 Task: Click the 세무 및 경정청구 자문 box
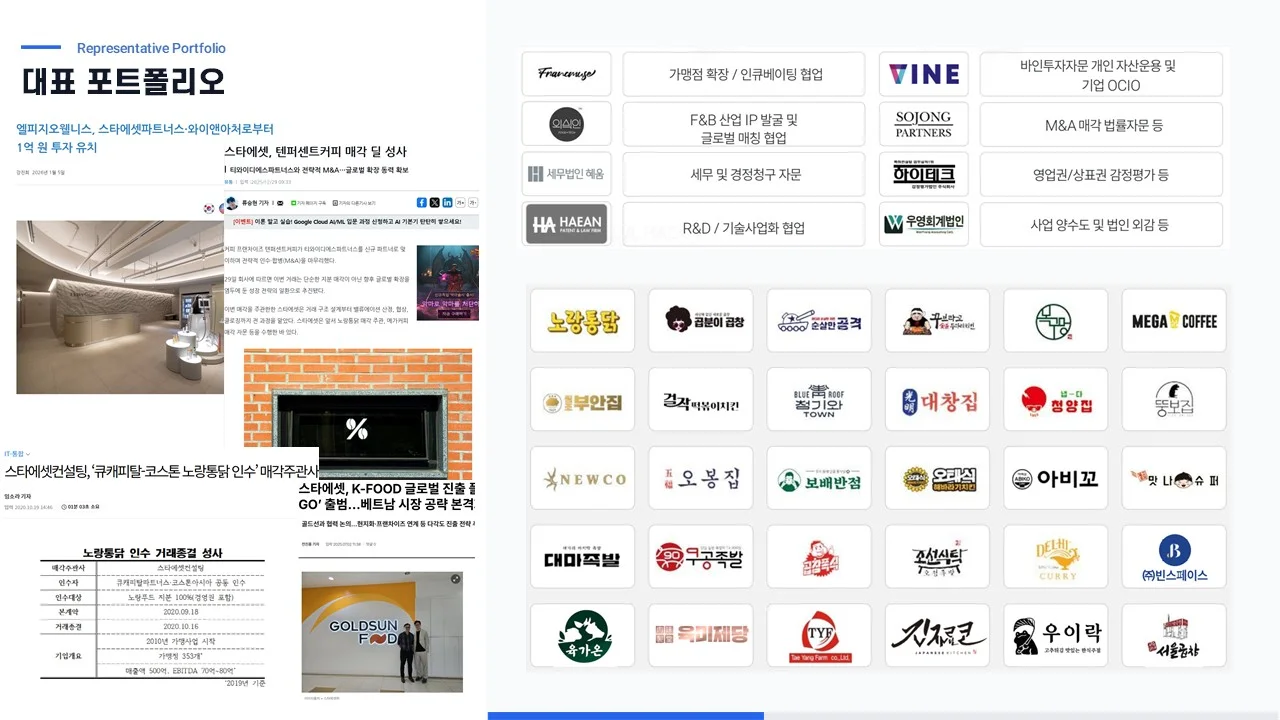pyautogui.click(x=744, y=174)
